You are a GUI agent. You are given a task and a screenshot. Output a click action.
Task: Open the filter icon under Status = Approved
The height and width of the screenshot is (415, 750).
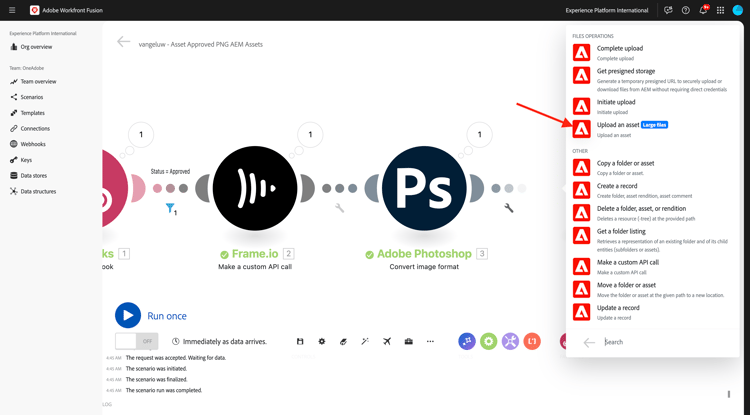[x=170, y=208]
